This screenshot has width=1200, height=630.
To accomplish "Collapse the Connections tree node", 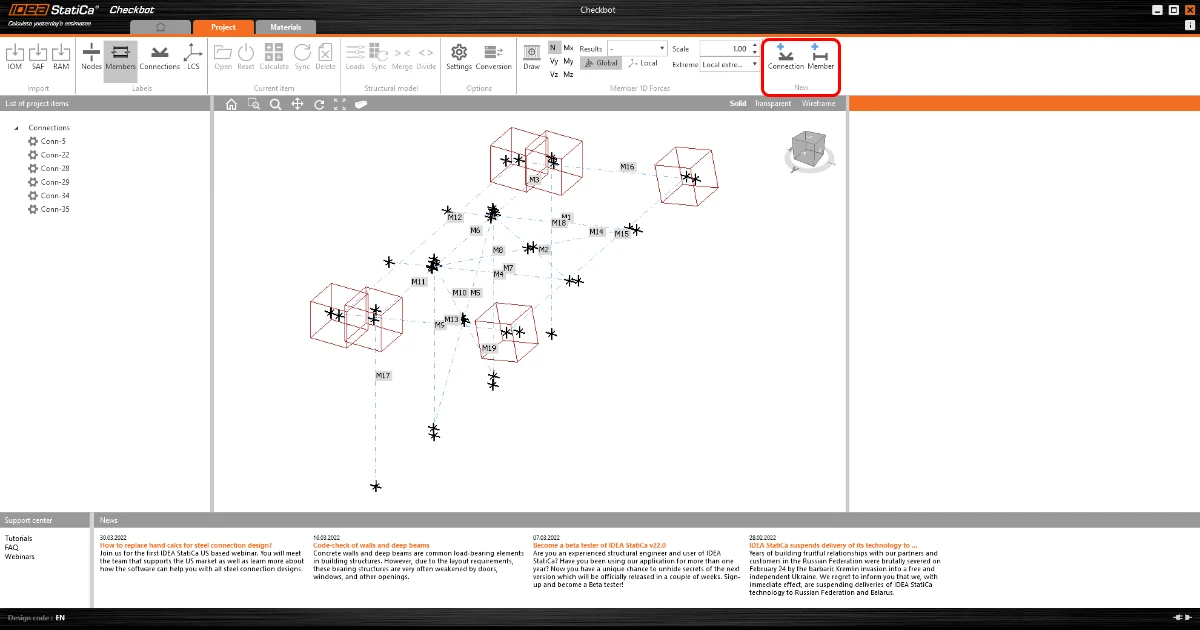I will pos(15,128).
